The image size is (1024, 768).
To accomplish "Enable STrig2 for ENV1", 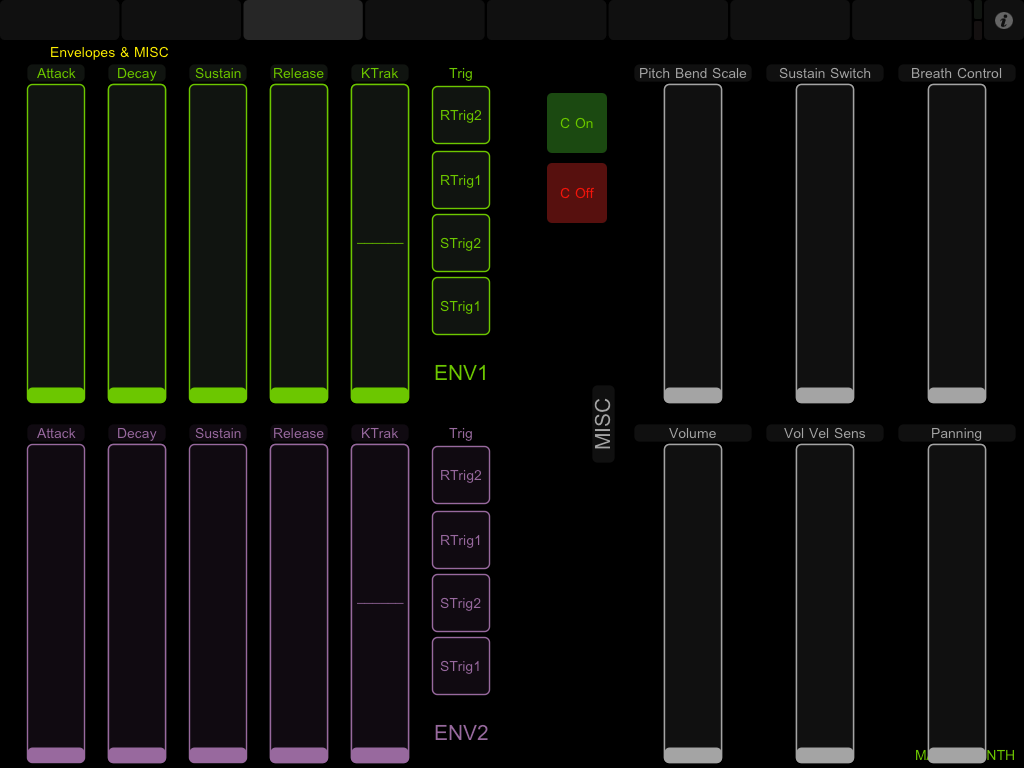I will (461, 243).
